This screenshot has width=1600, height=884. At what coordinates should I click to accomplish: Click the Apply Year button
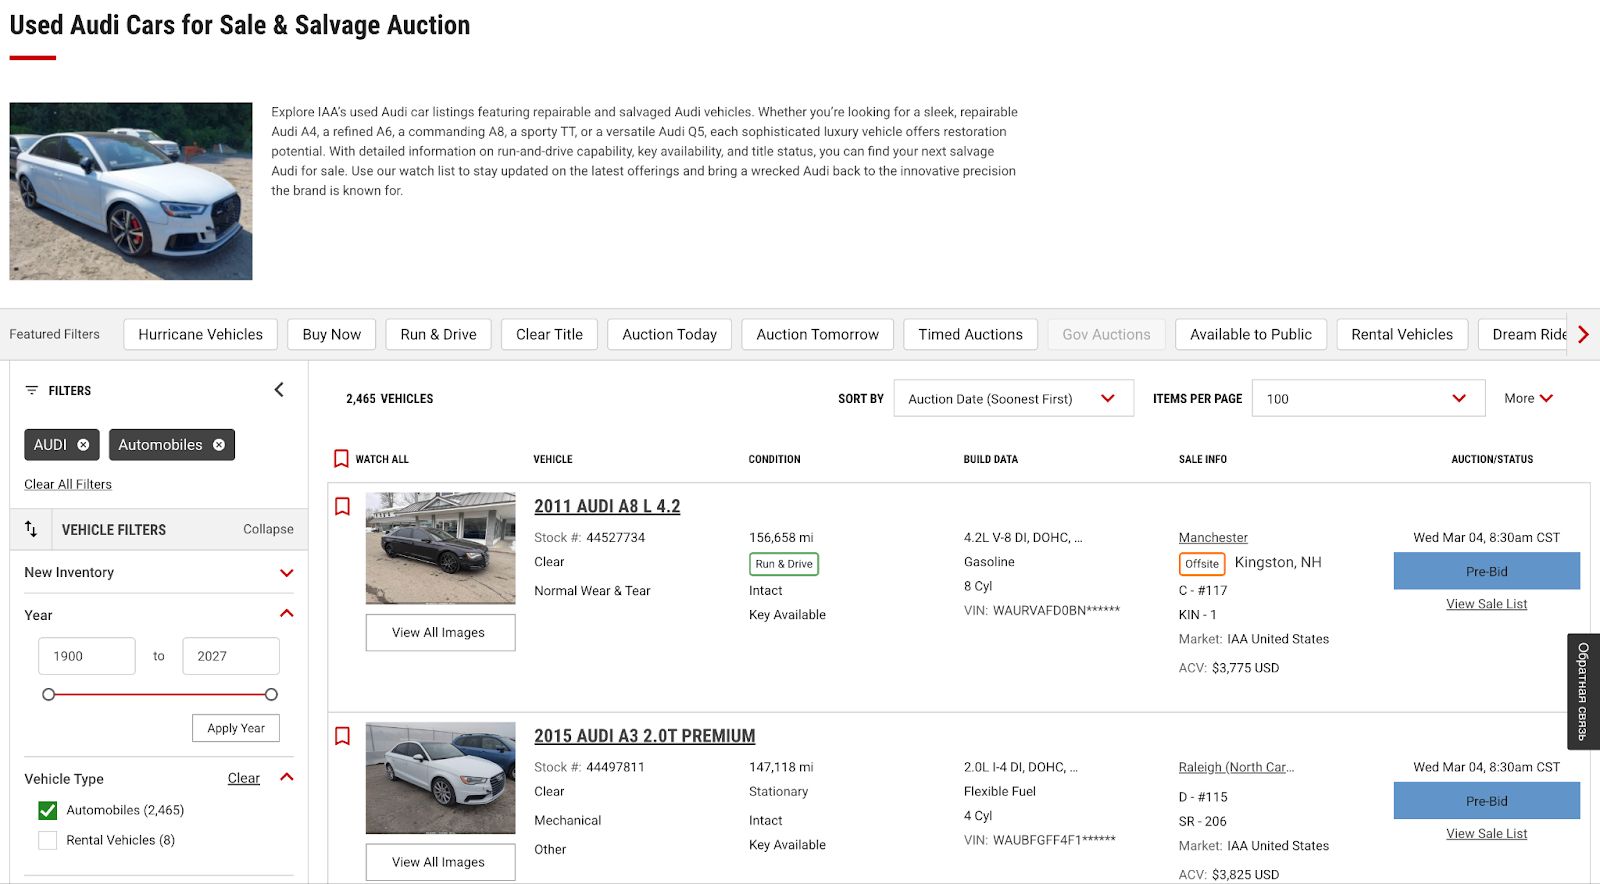coord(236,728)
